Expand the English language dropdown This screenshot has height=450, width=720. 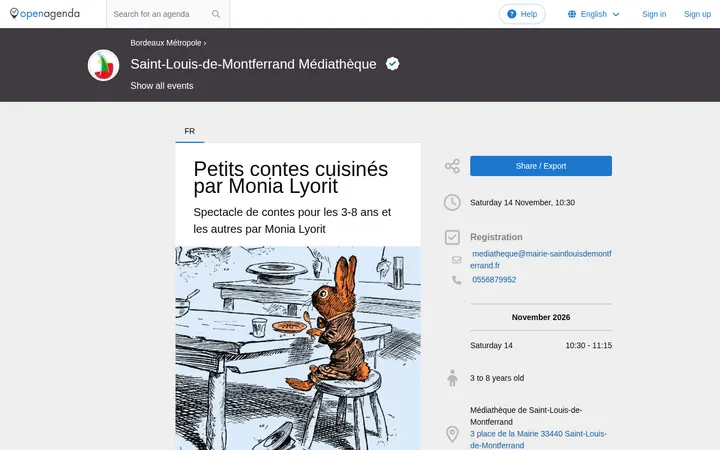click(593, 14)
